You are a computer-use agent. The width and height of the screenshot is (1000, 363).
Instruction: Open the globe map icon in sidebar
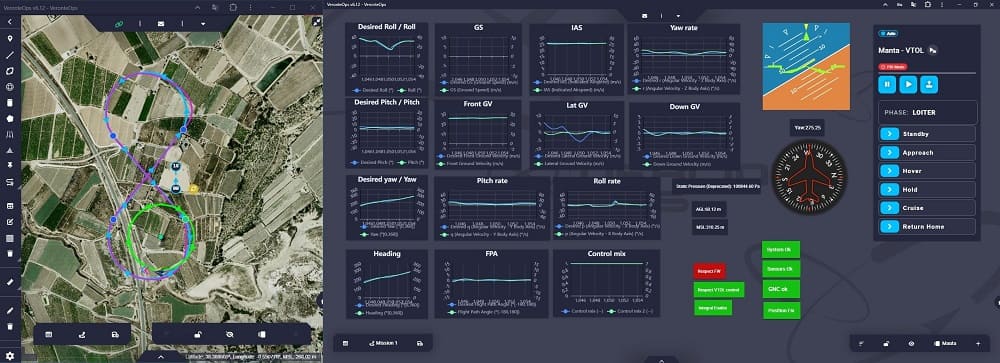(10, 87)
